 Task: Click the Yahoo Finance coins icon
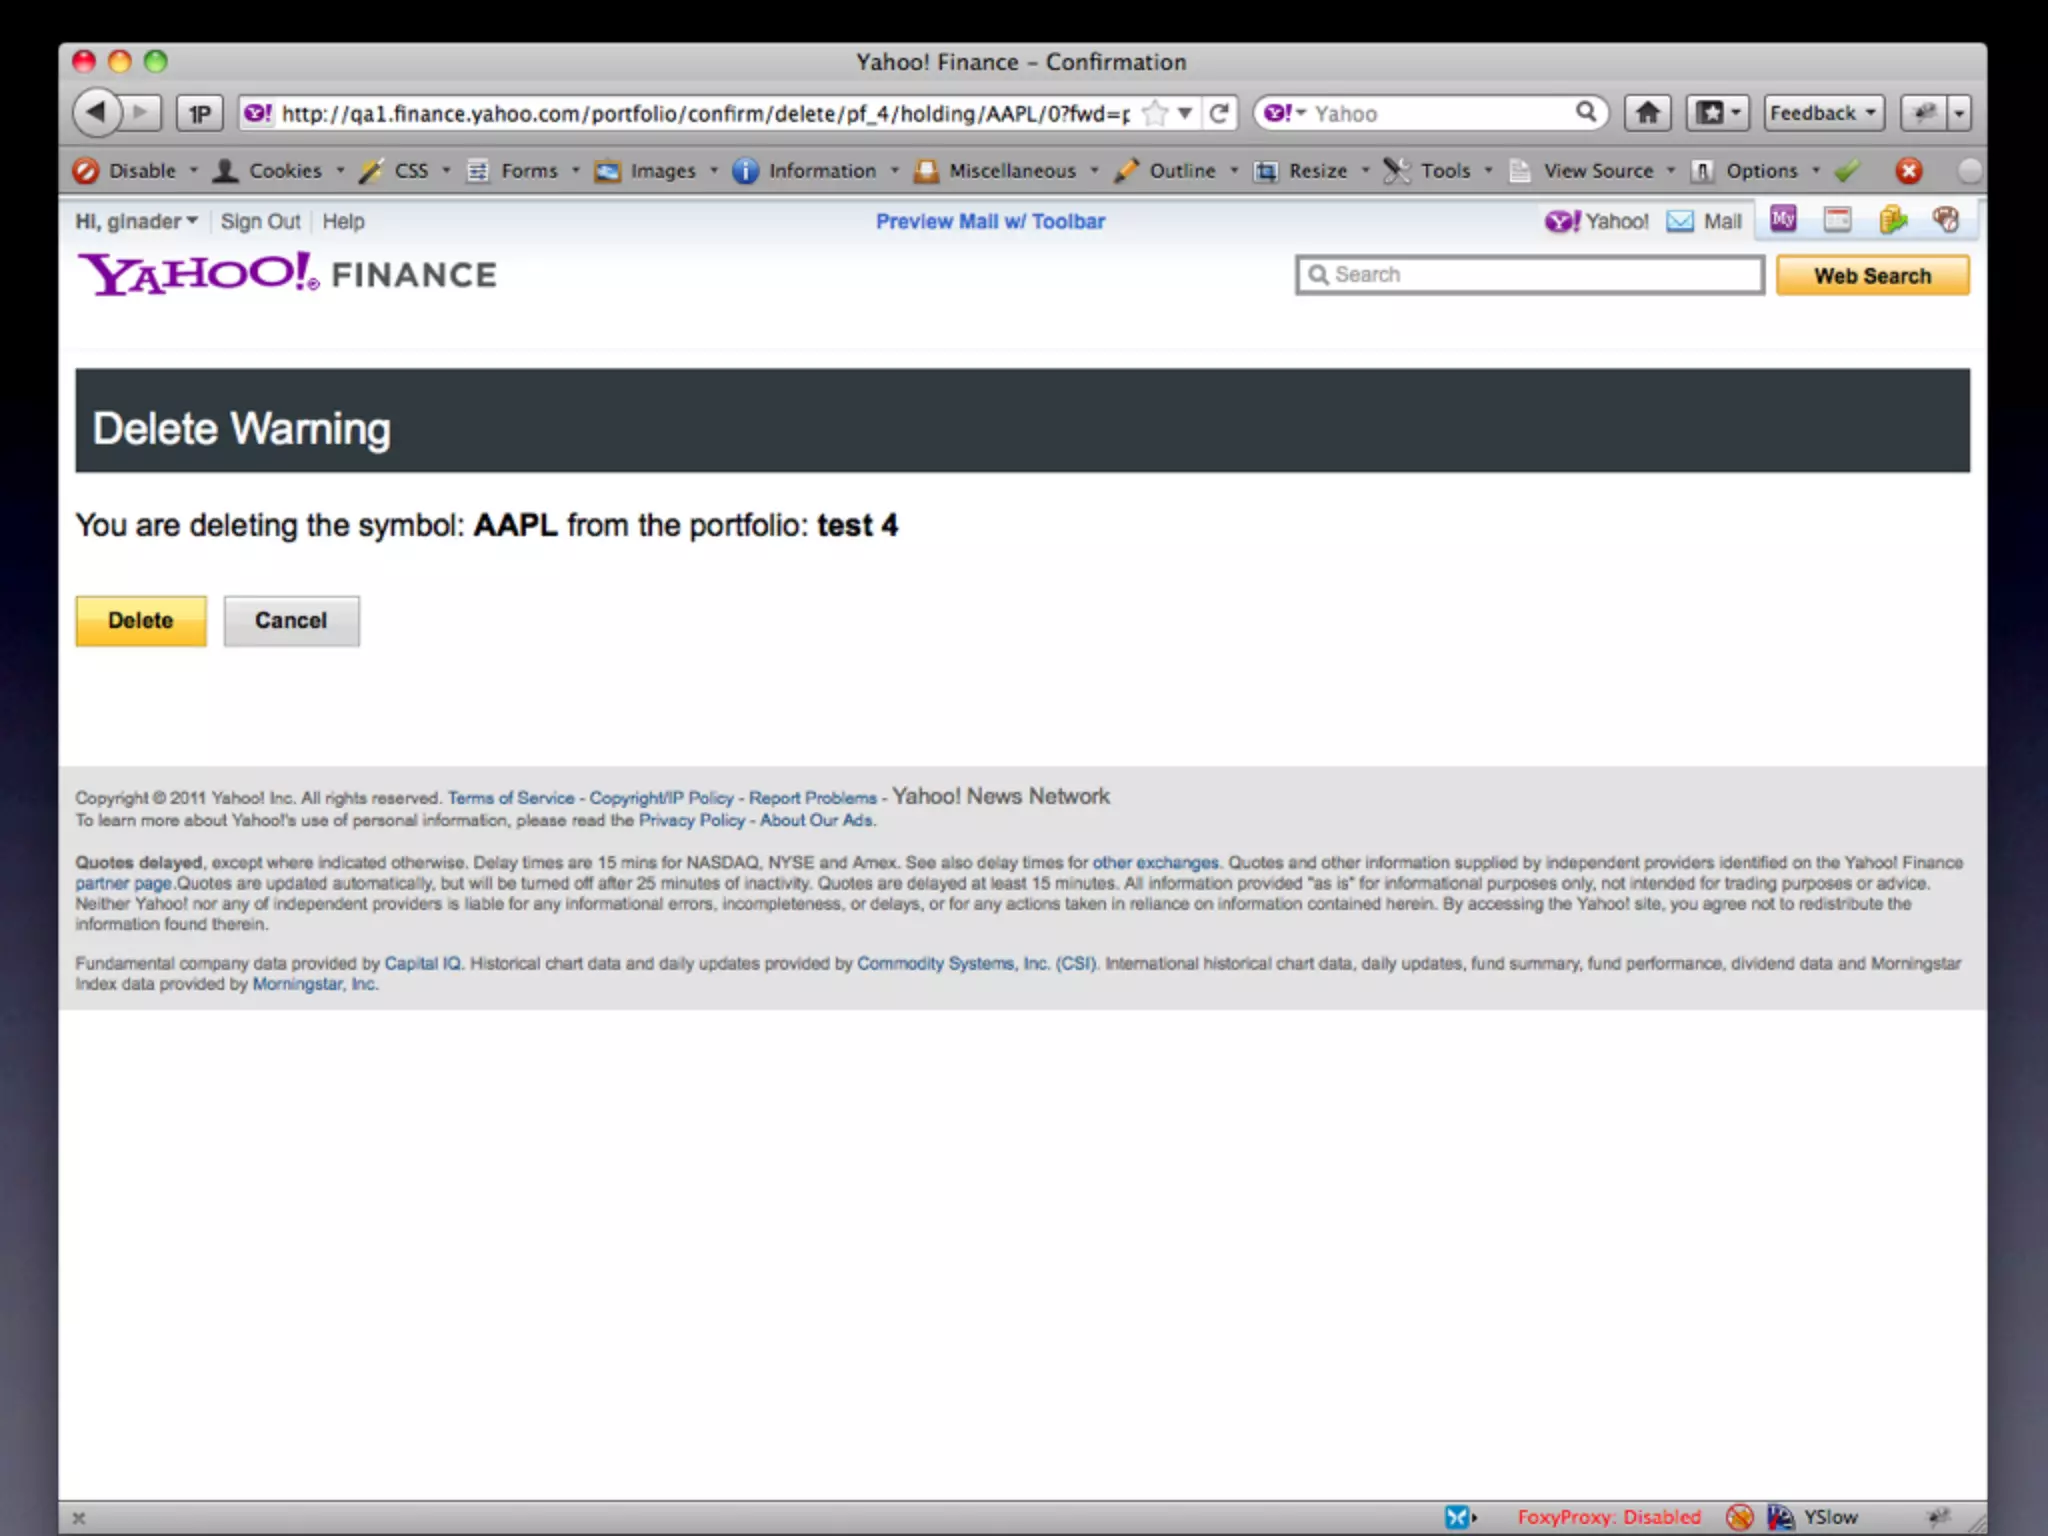pyautogui.click(x=1892, y=219)
